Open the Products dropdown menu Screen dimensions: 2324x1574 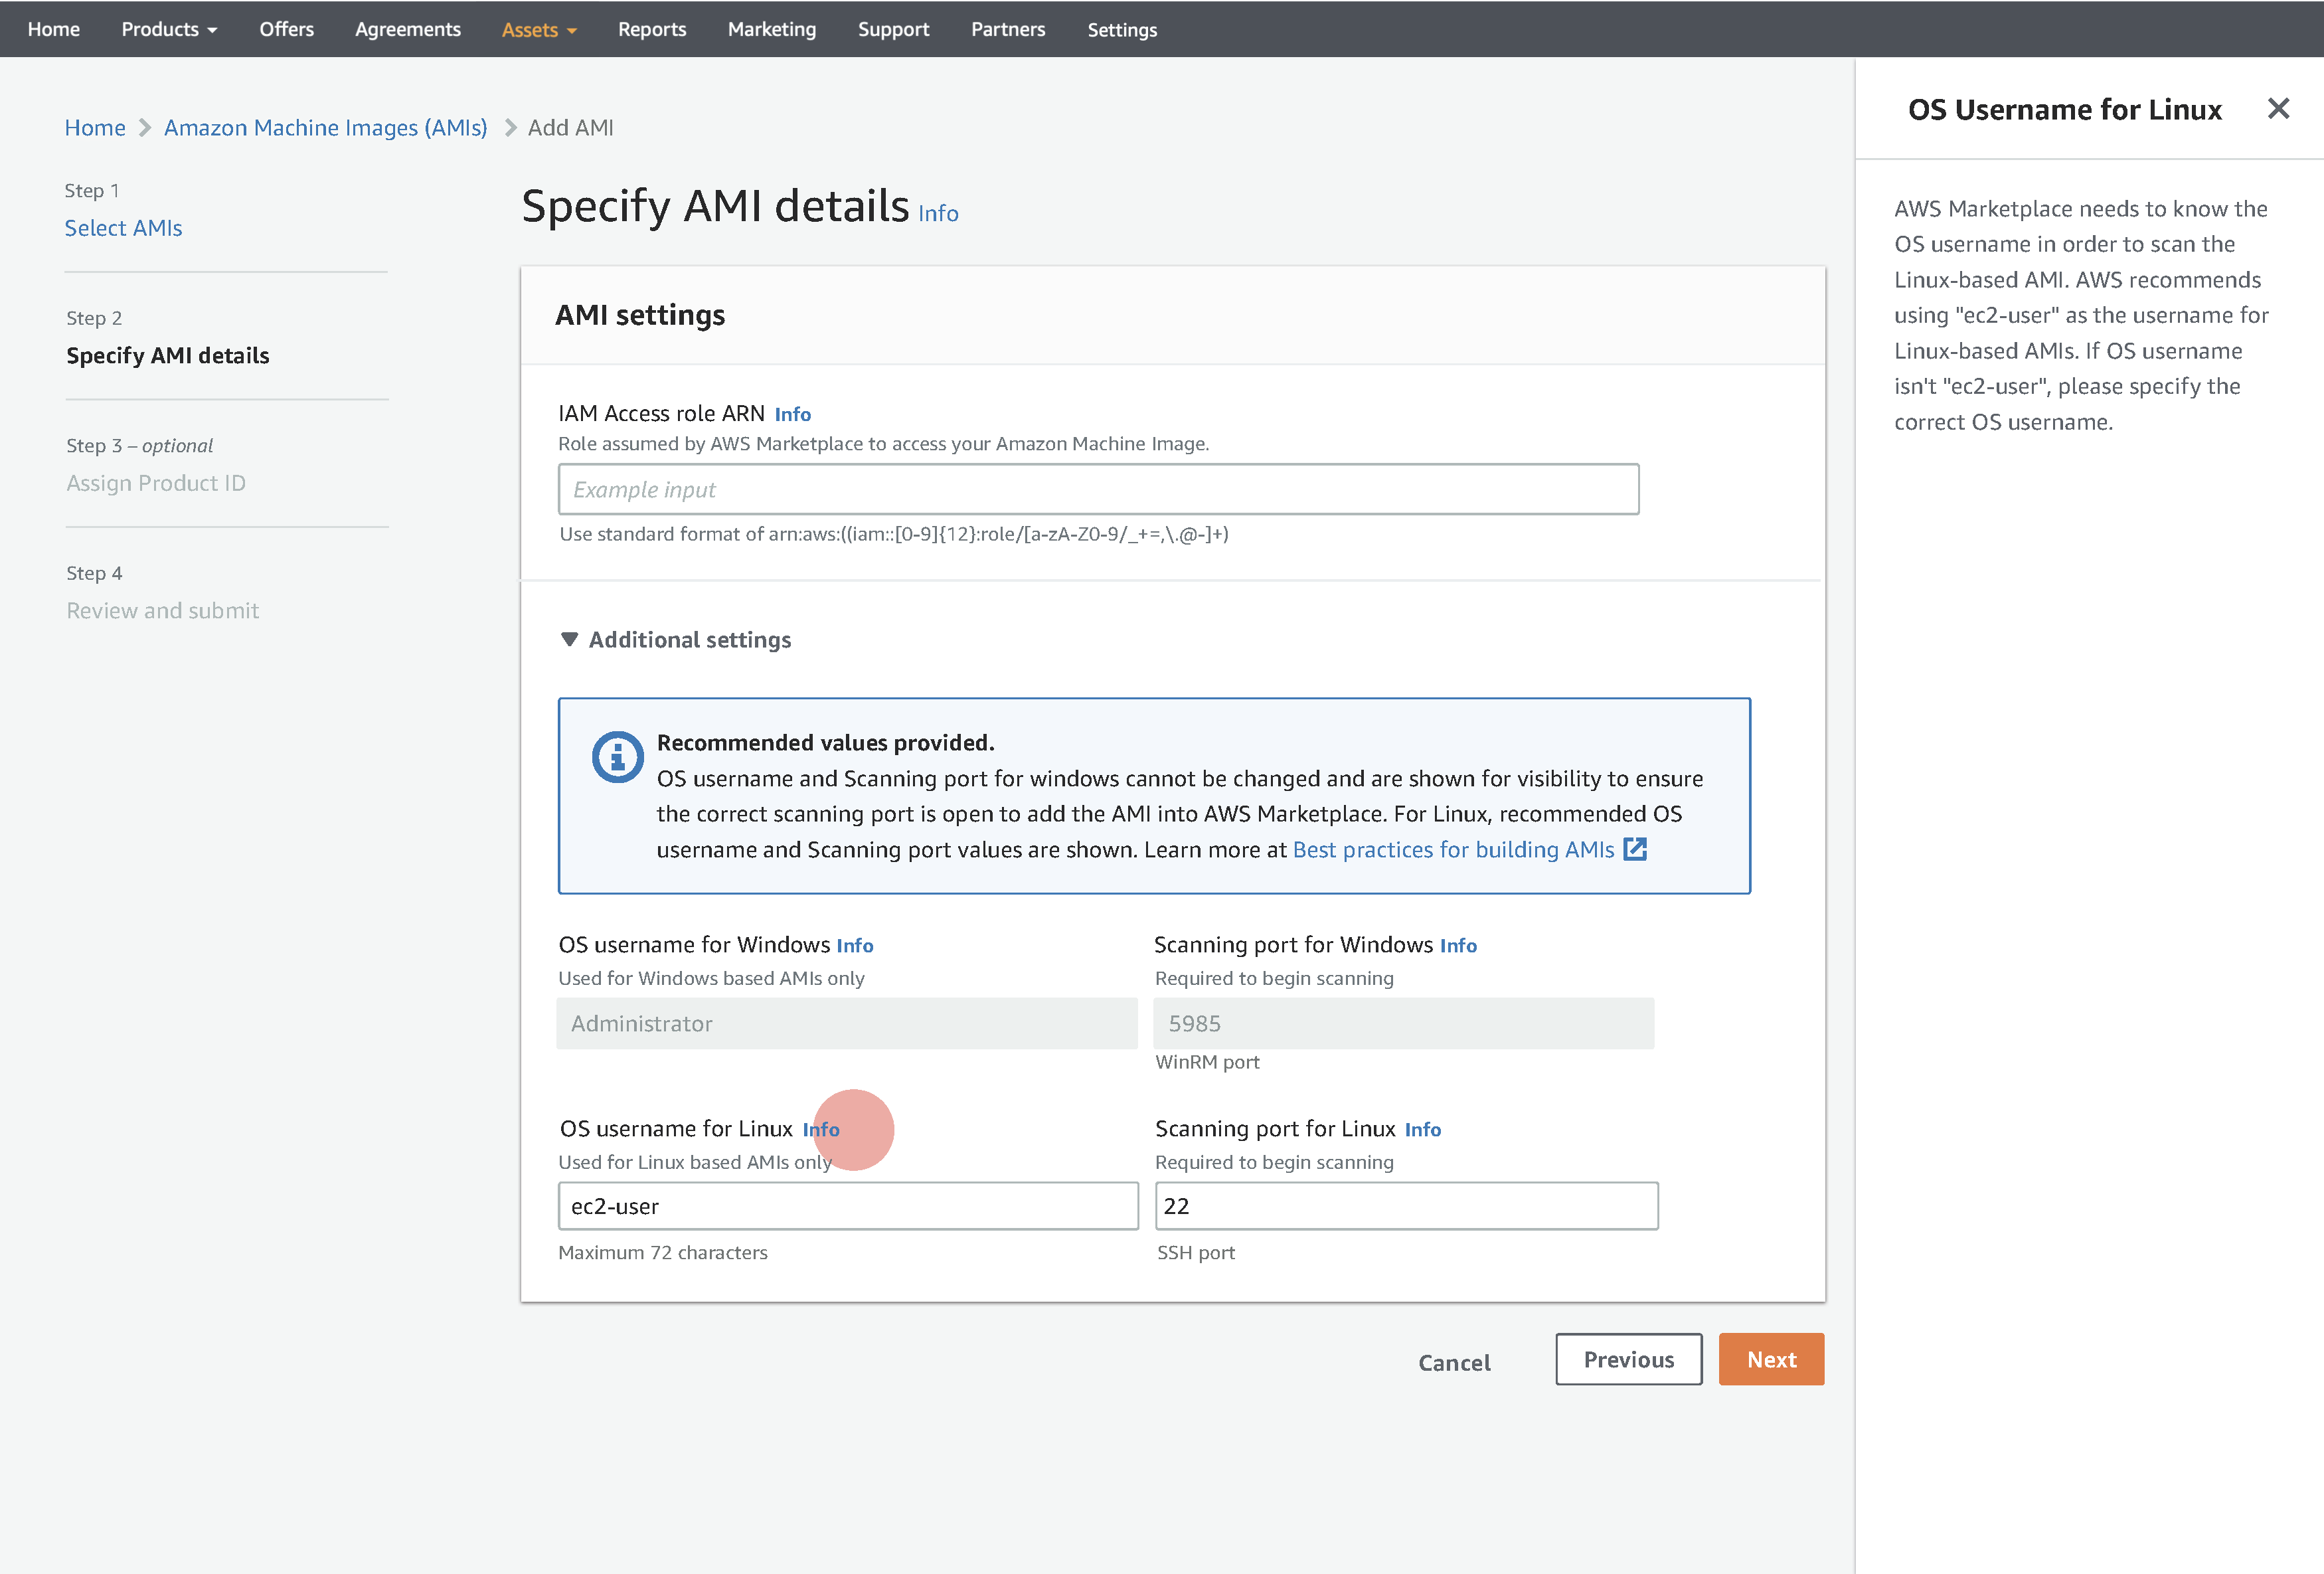[169, 29]
